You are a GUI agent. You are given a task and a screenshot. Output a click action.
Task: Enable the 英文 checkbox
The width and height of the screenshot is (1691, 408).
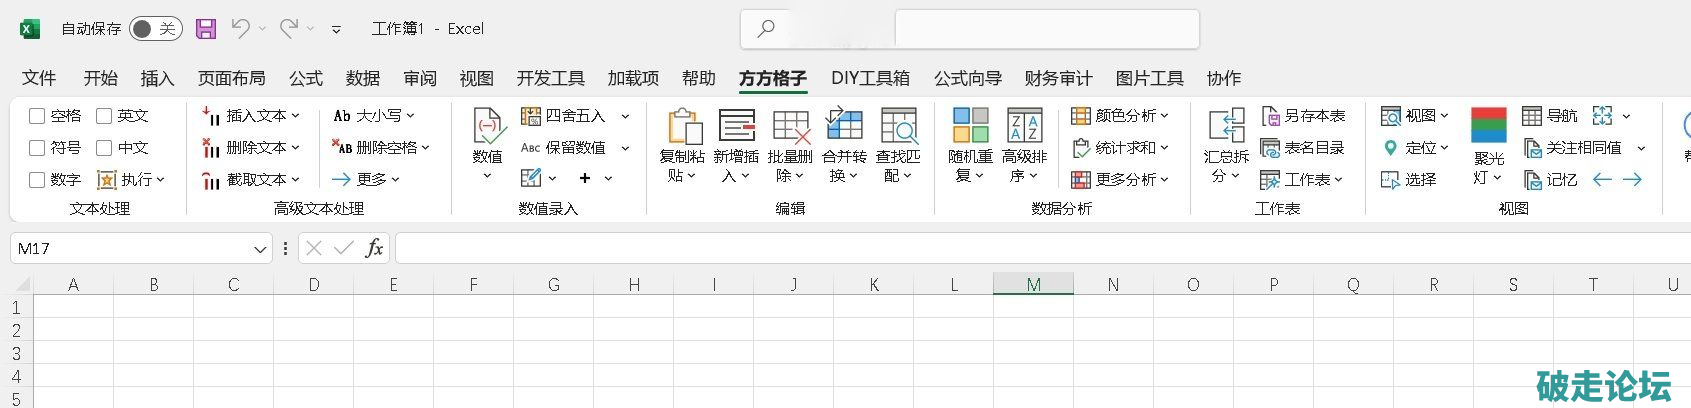(x=104, y=116)
